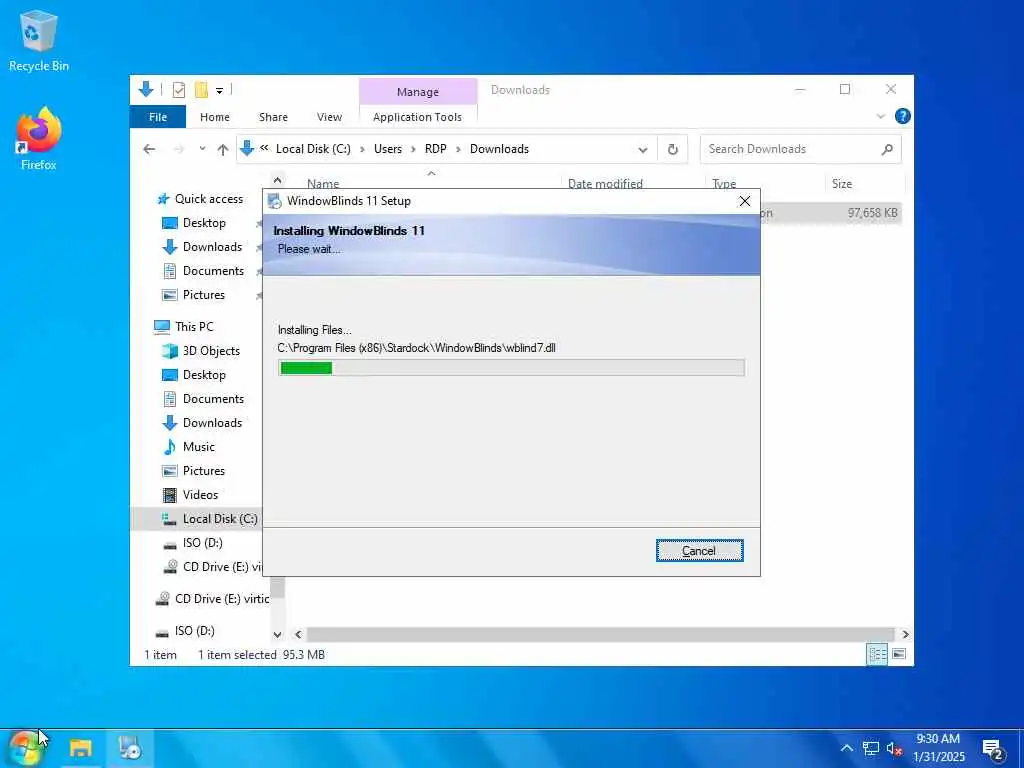Click the muted volume tray icon

(894, 748)
